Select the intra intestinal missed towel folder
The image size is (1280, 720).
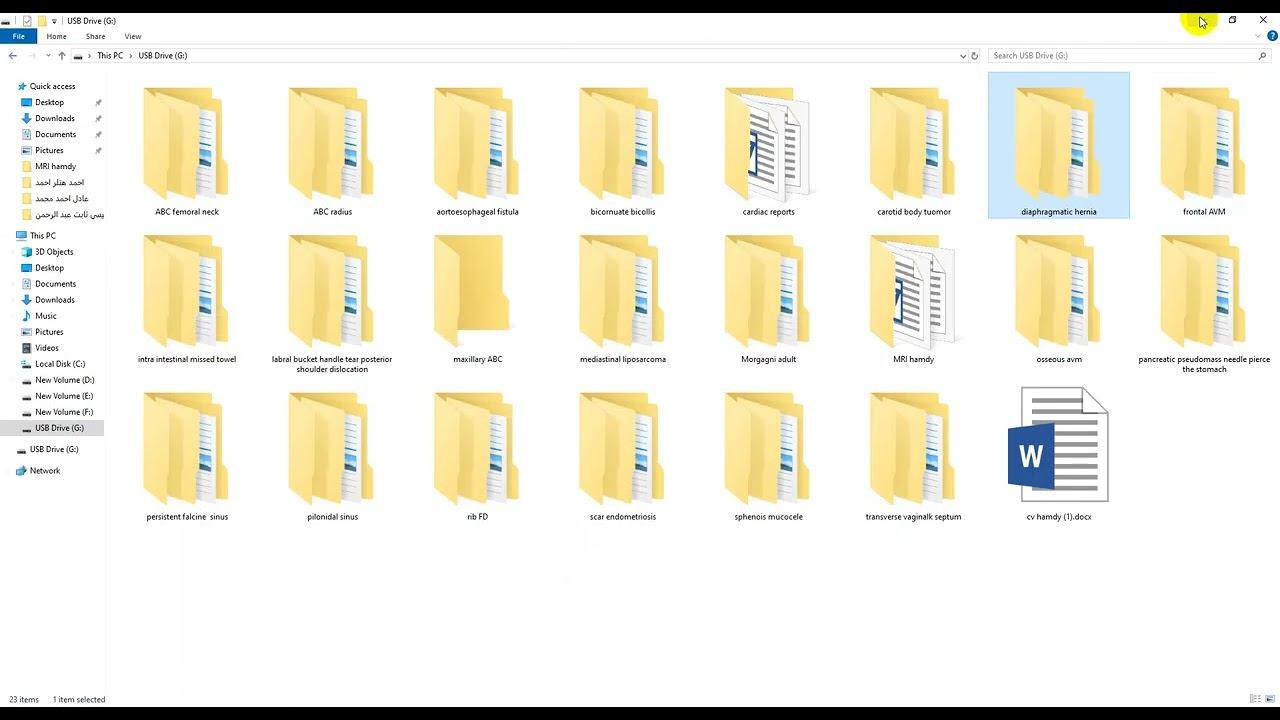(x=187, y=300)
